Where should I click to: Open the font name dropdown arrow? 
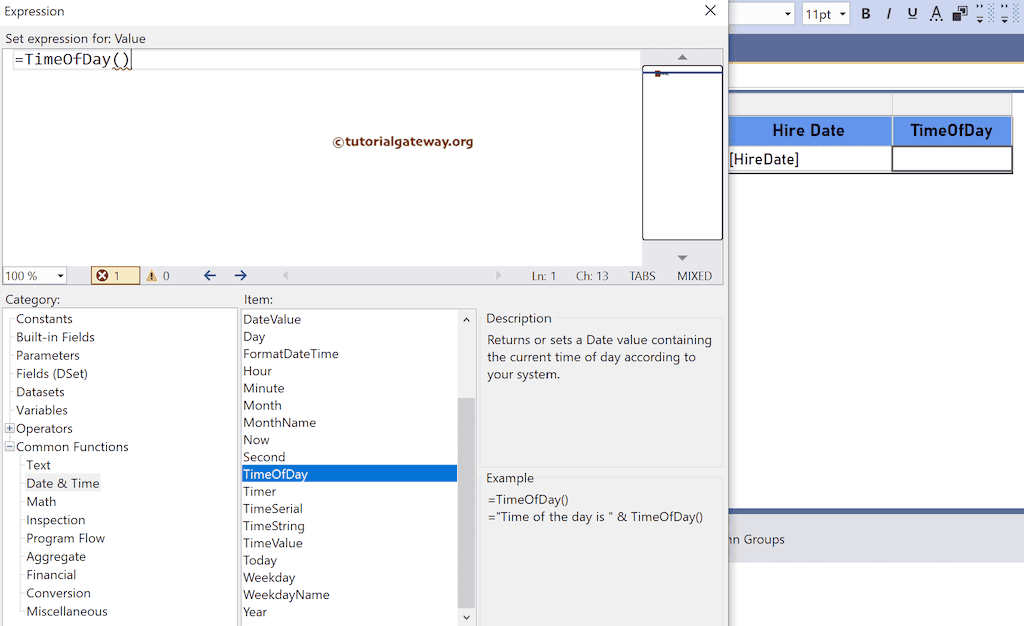(788, 14)
